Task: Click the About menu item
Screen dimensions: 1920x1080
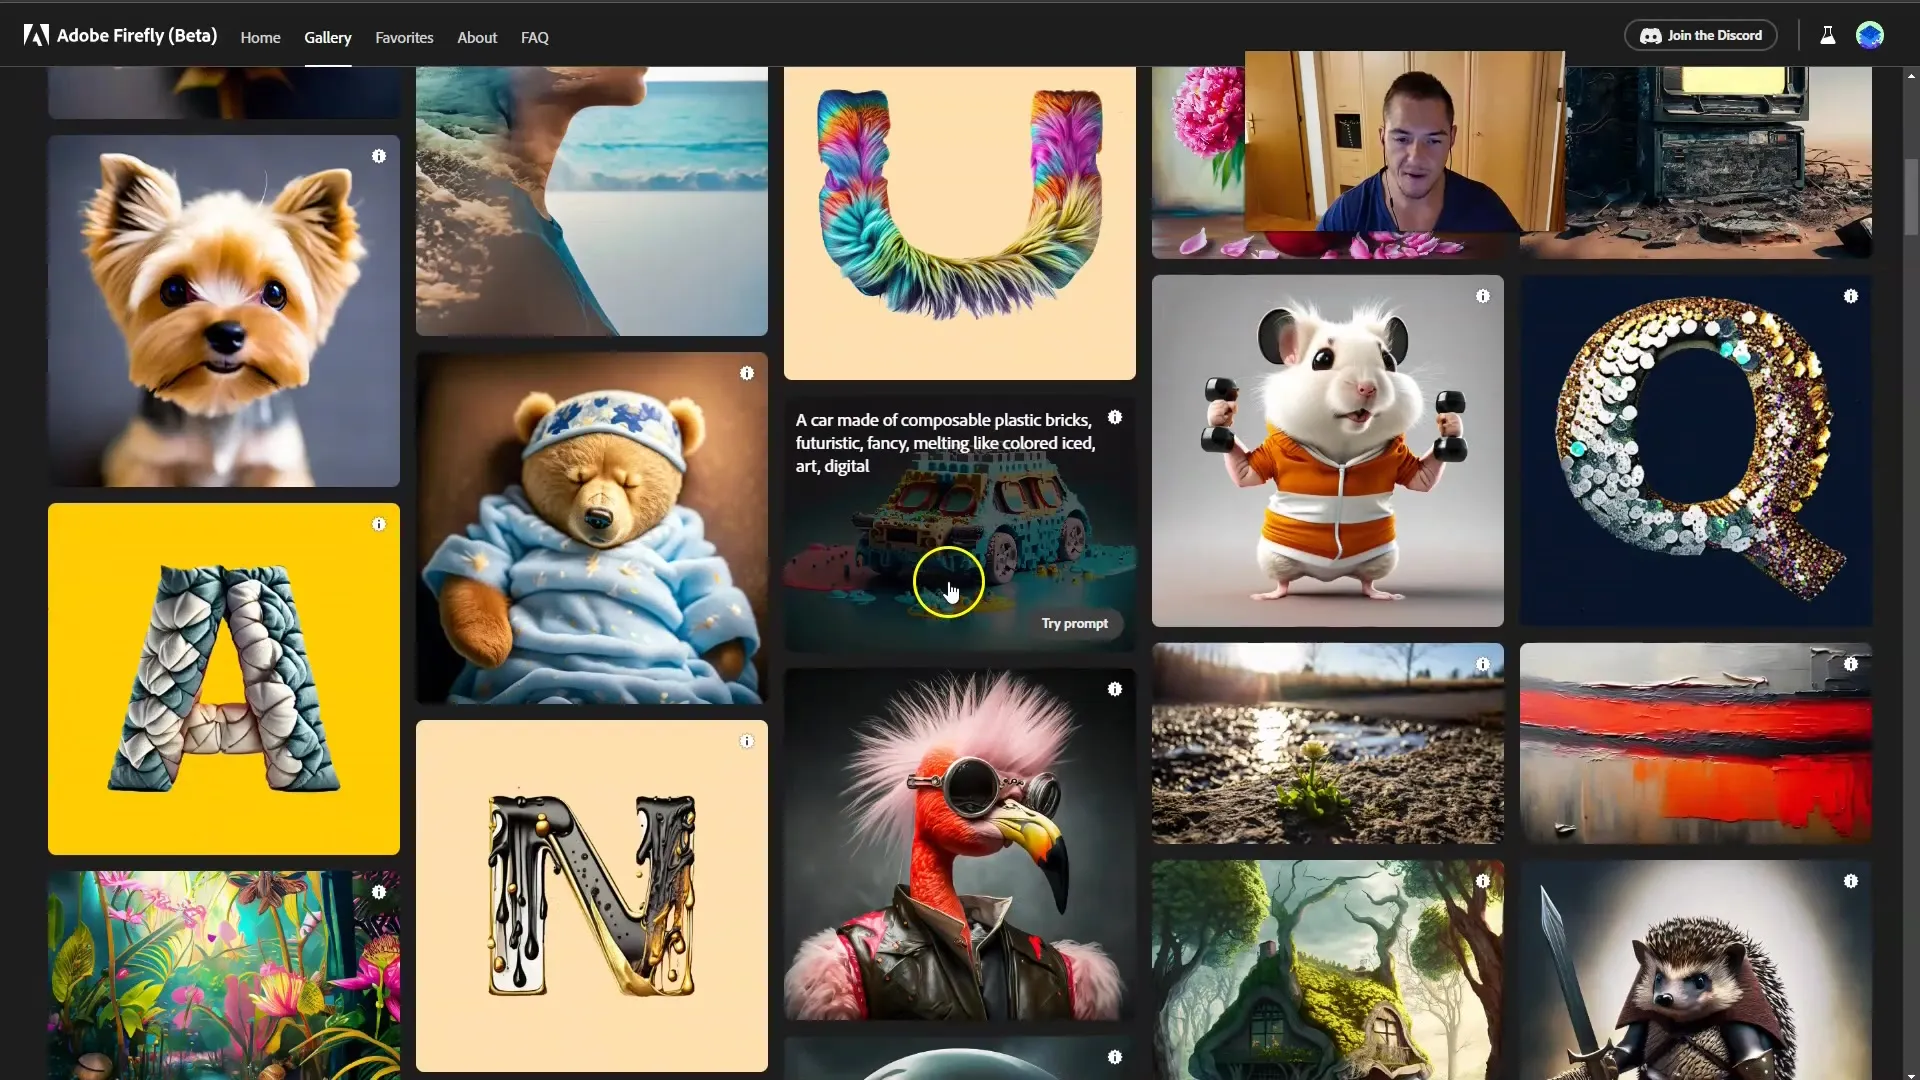Action: [x=477, y=37]
